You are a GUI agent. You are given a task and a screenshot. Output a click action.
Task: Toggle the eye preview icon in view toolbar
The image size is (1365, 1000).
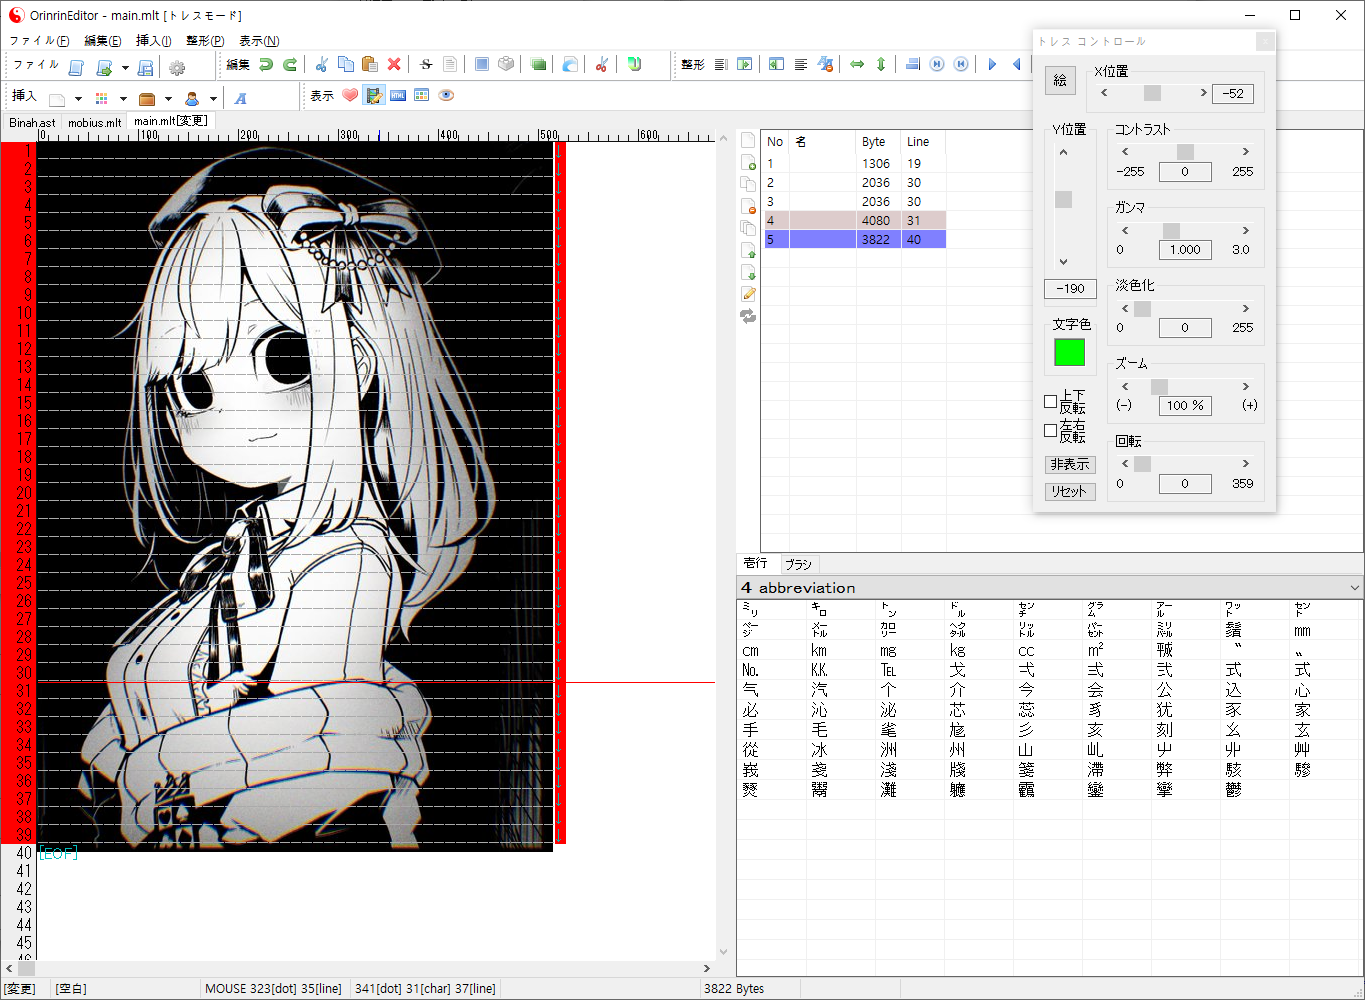click(446, 96)
